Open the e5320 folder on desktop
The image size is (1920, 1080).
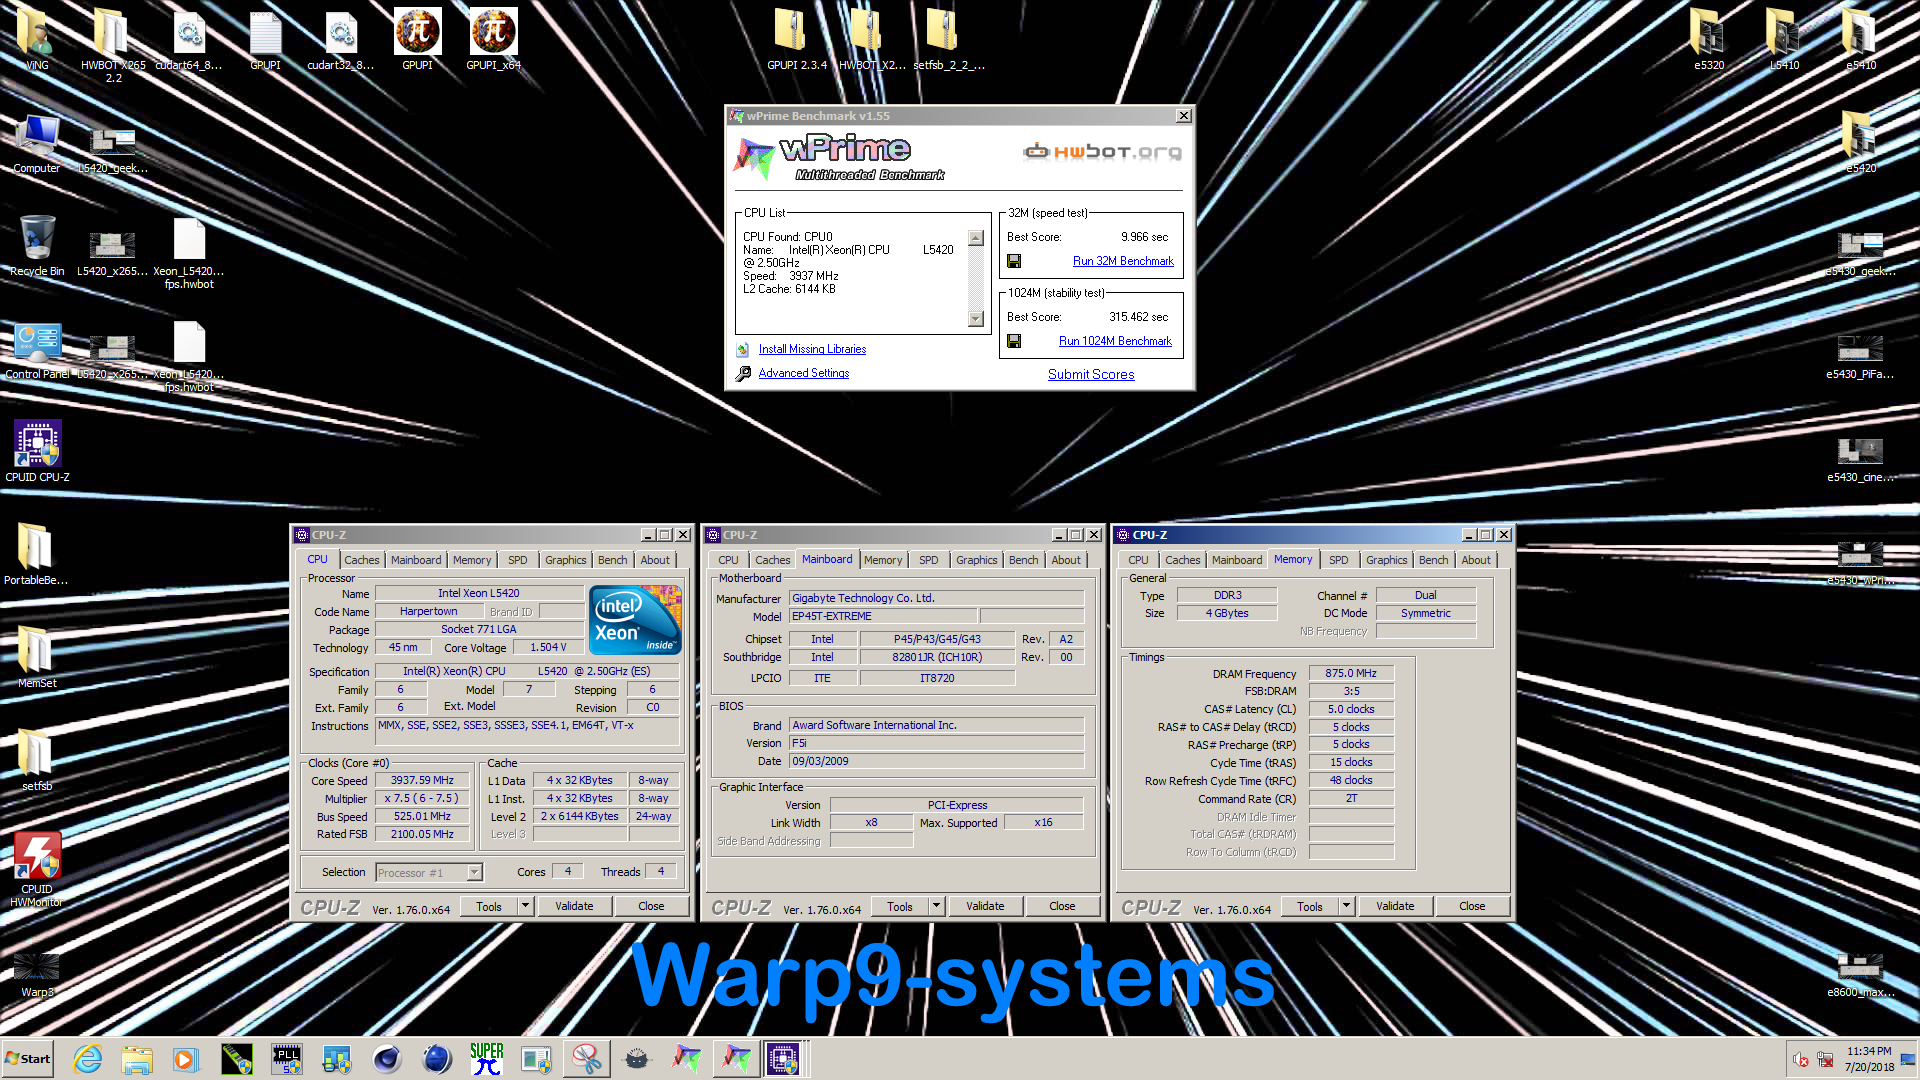click(x=1708, y=32)
